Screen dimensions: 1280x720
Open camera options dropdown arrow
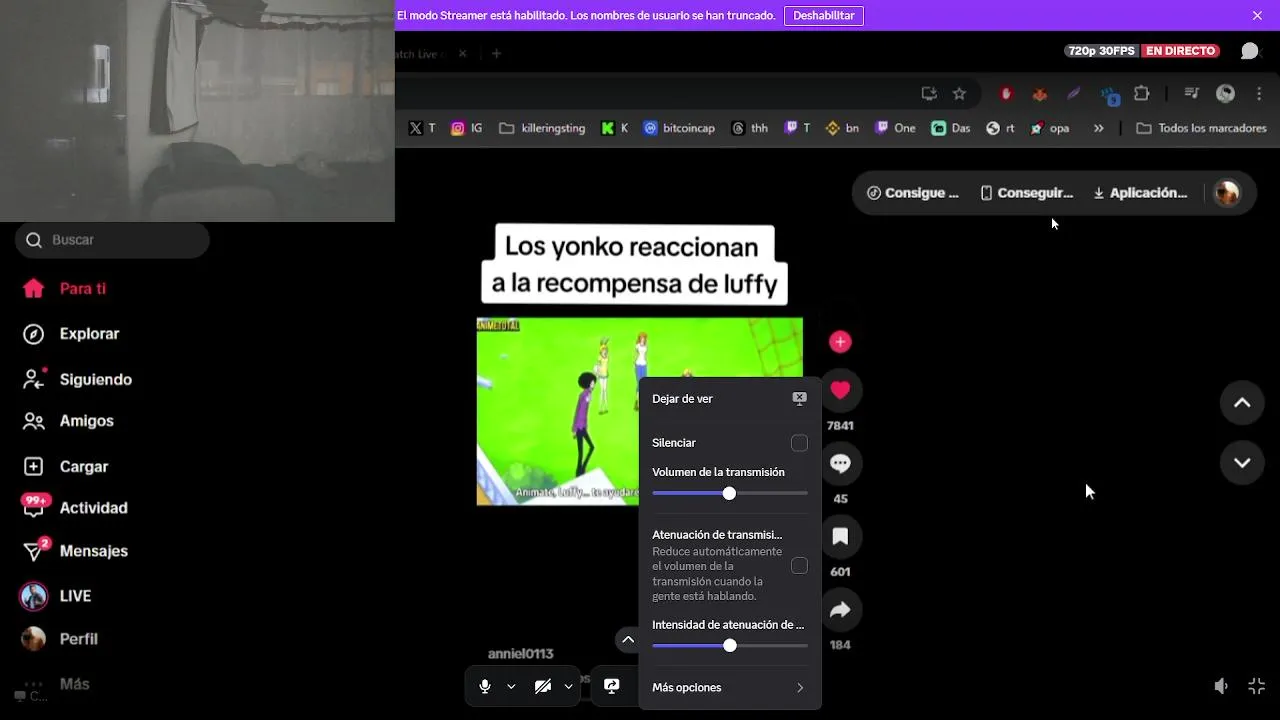point(568,687)
